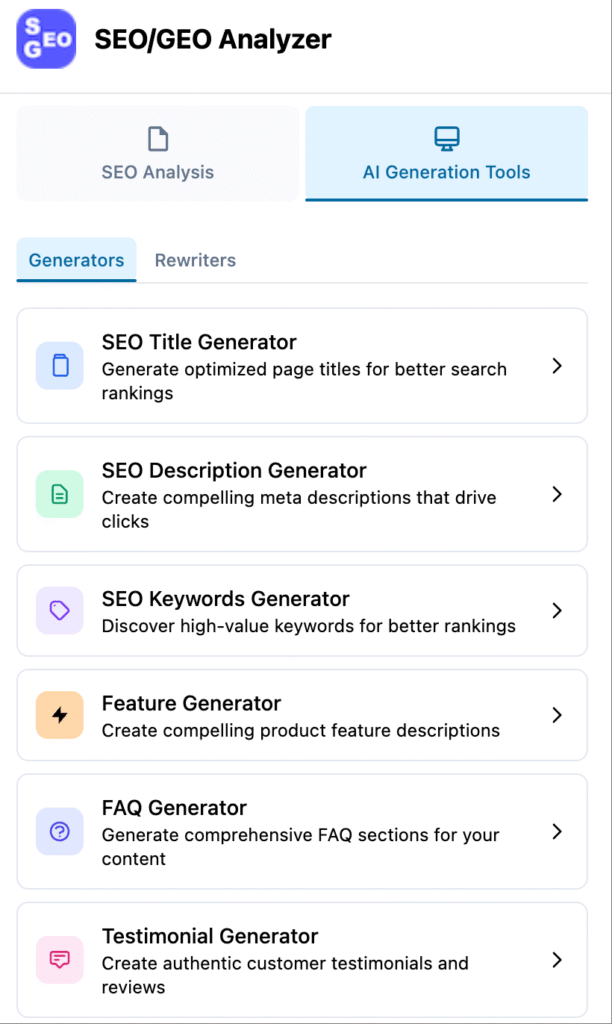Select the Generators tab

click(76, 260)
